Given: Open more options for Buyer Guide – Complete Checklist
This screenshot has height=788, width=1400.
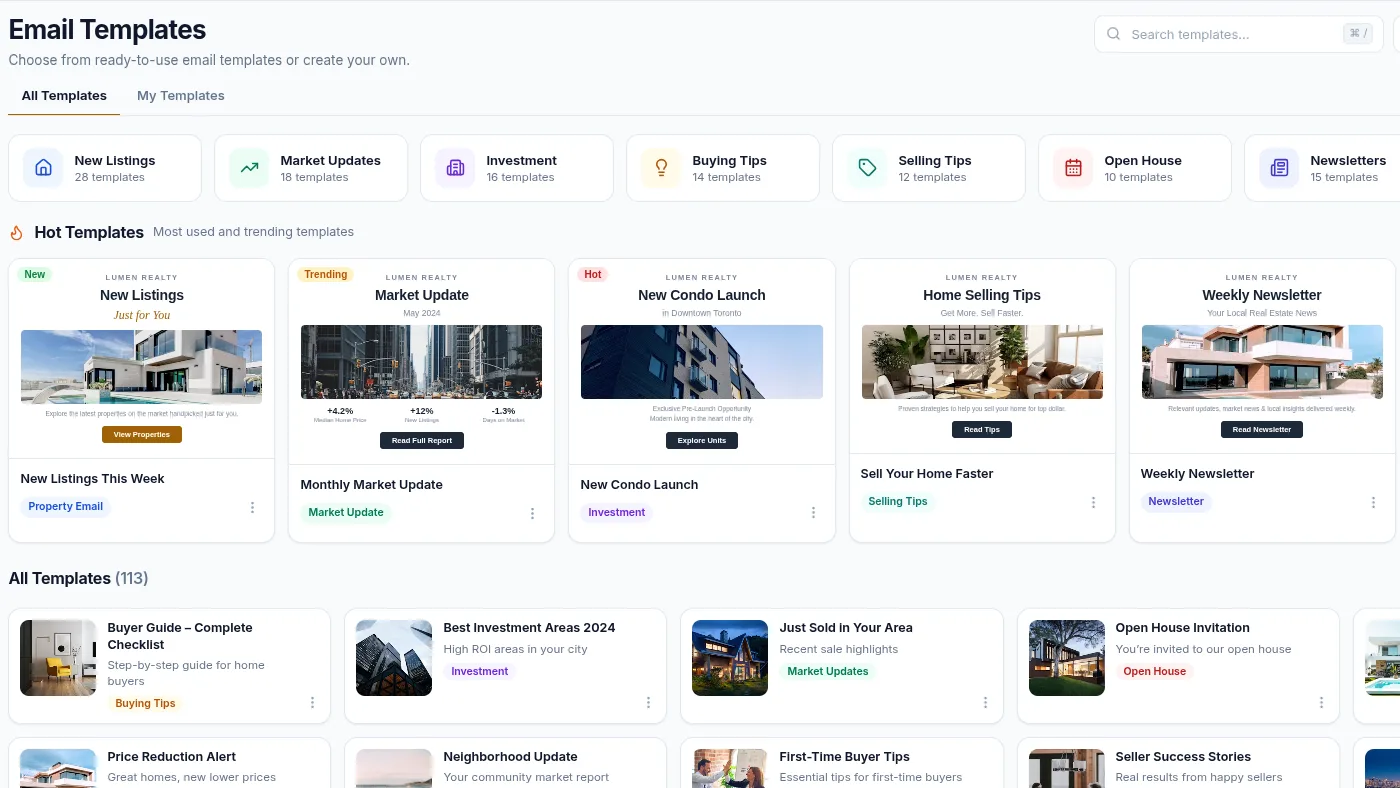Looking at the screenshot, I should tap(312, 703).
